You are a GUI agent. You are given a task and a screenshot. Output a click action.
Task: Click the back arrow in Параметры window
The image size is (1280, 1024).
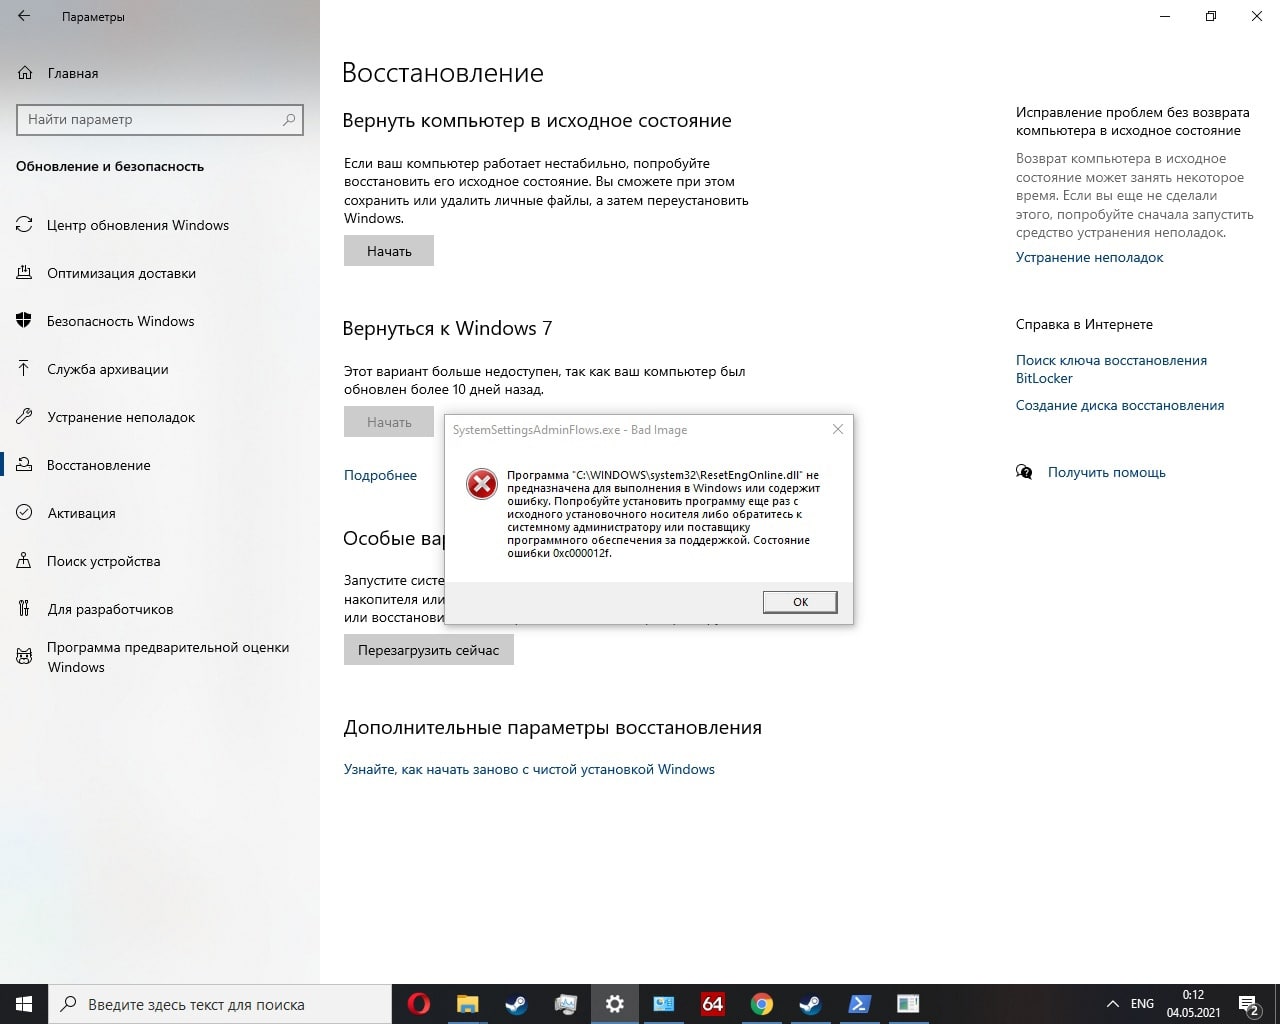tap(24, 17)
